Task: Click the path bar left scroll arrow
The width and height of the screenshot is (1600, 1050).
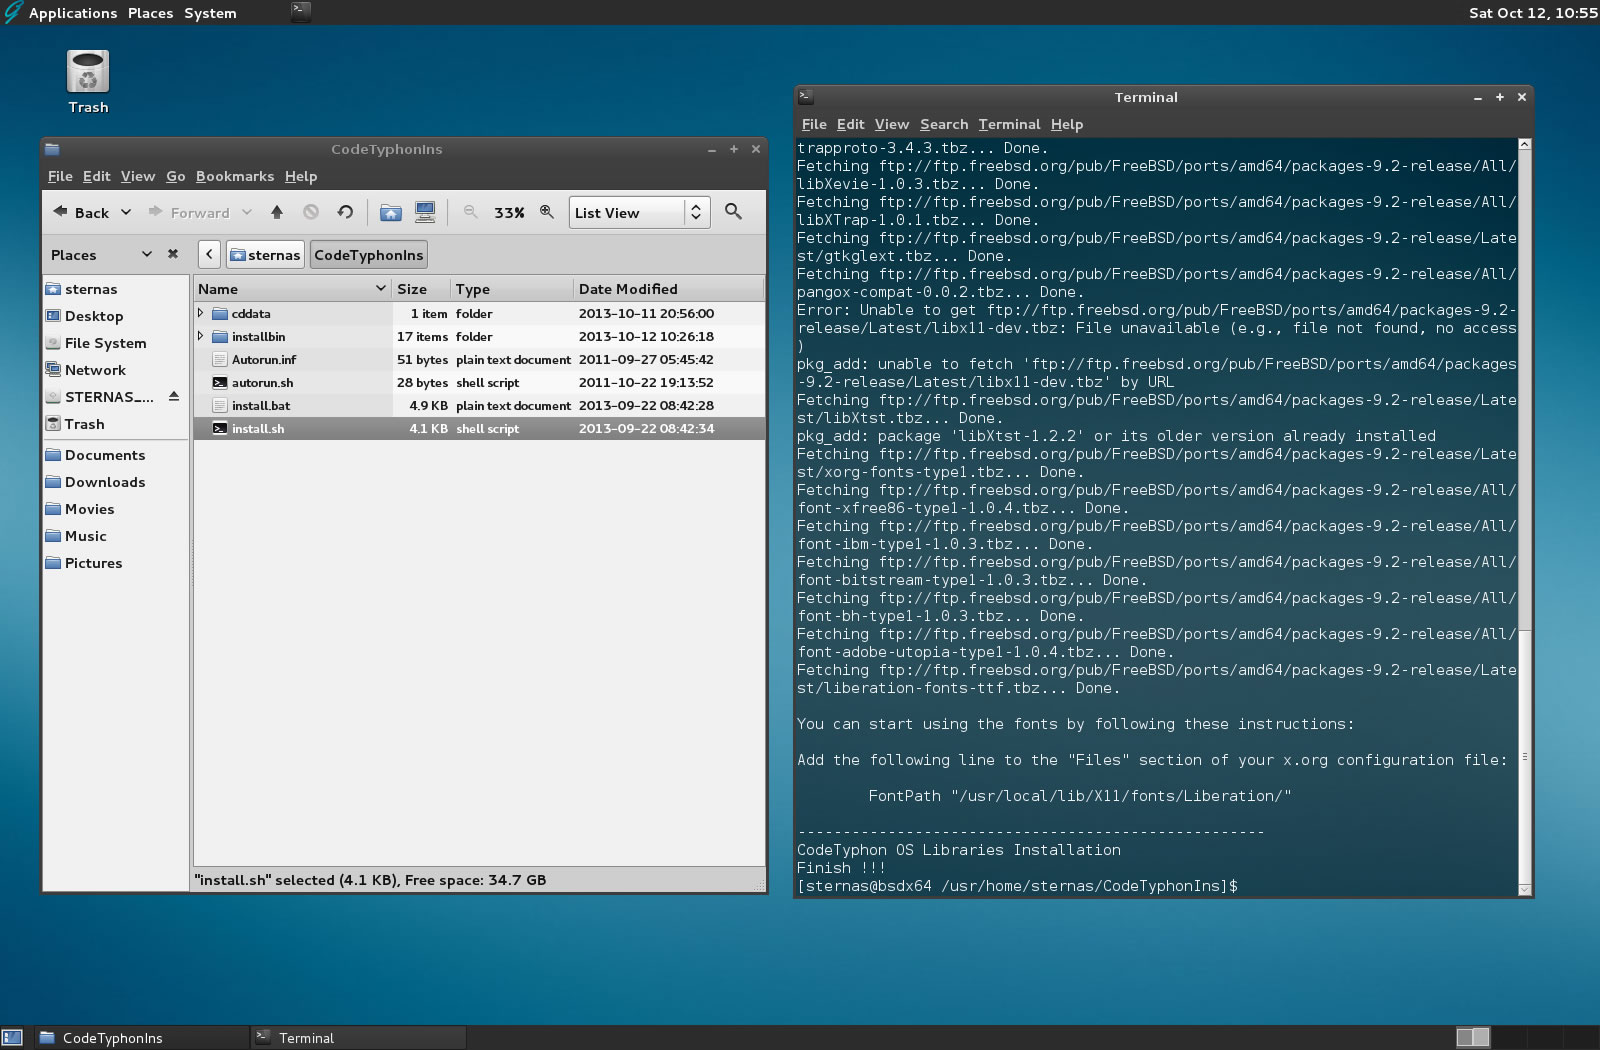Action: tap(209, 255)
